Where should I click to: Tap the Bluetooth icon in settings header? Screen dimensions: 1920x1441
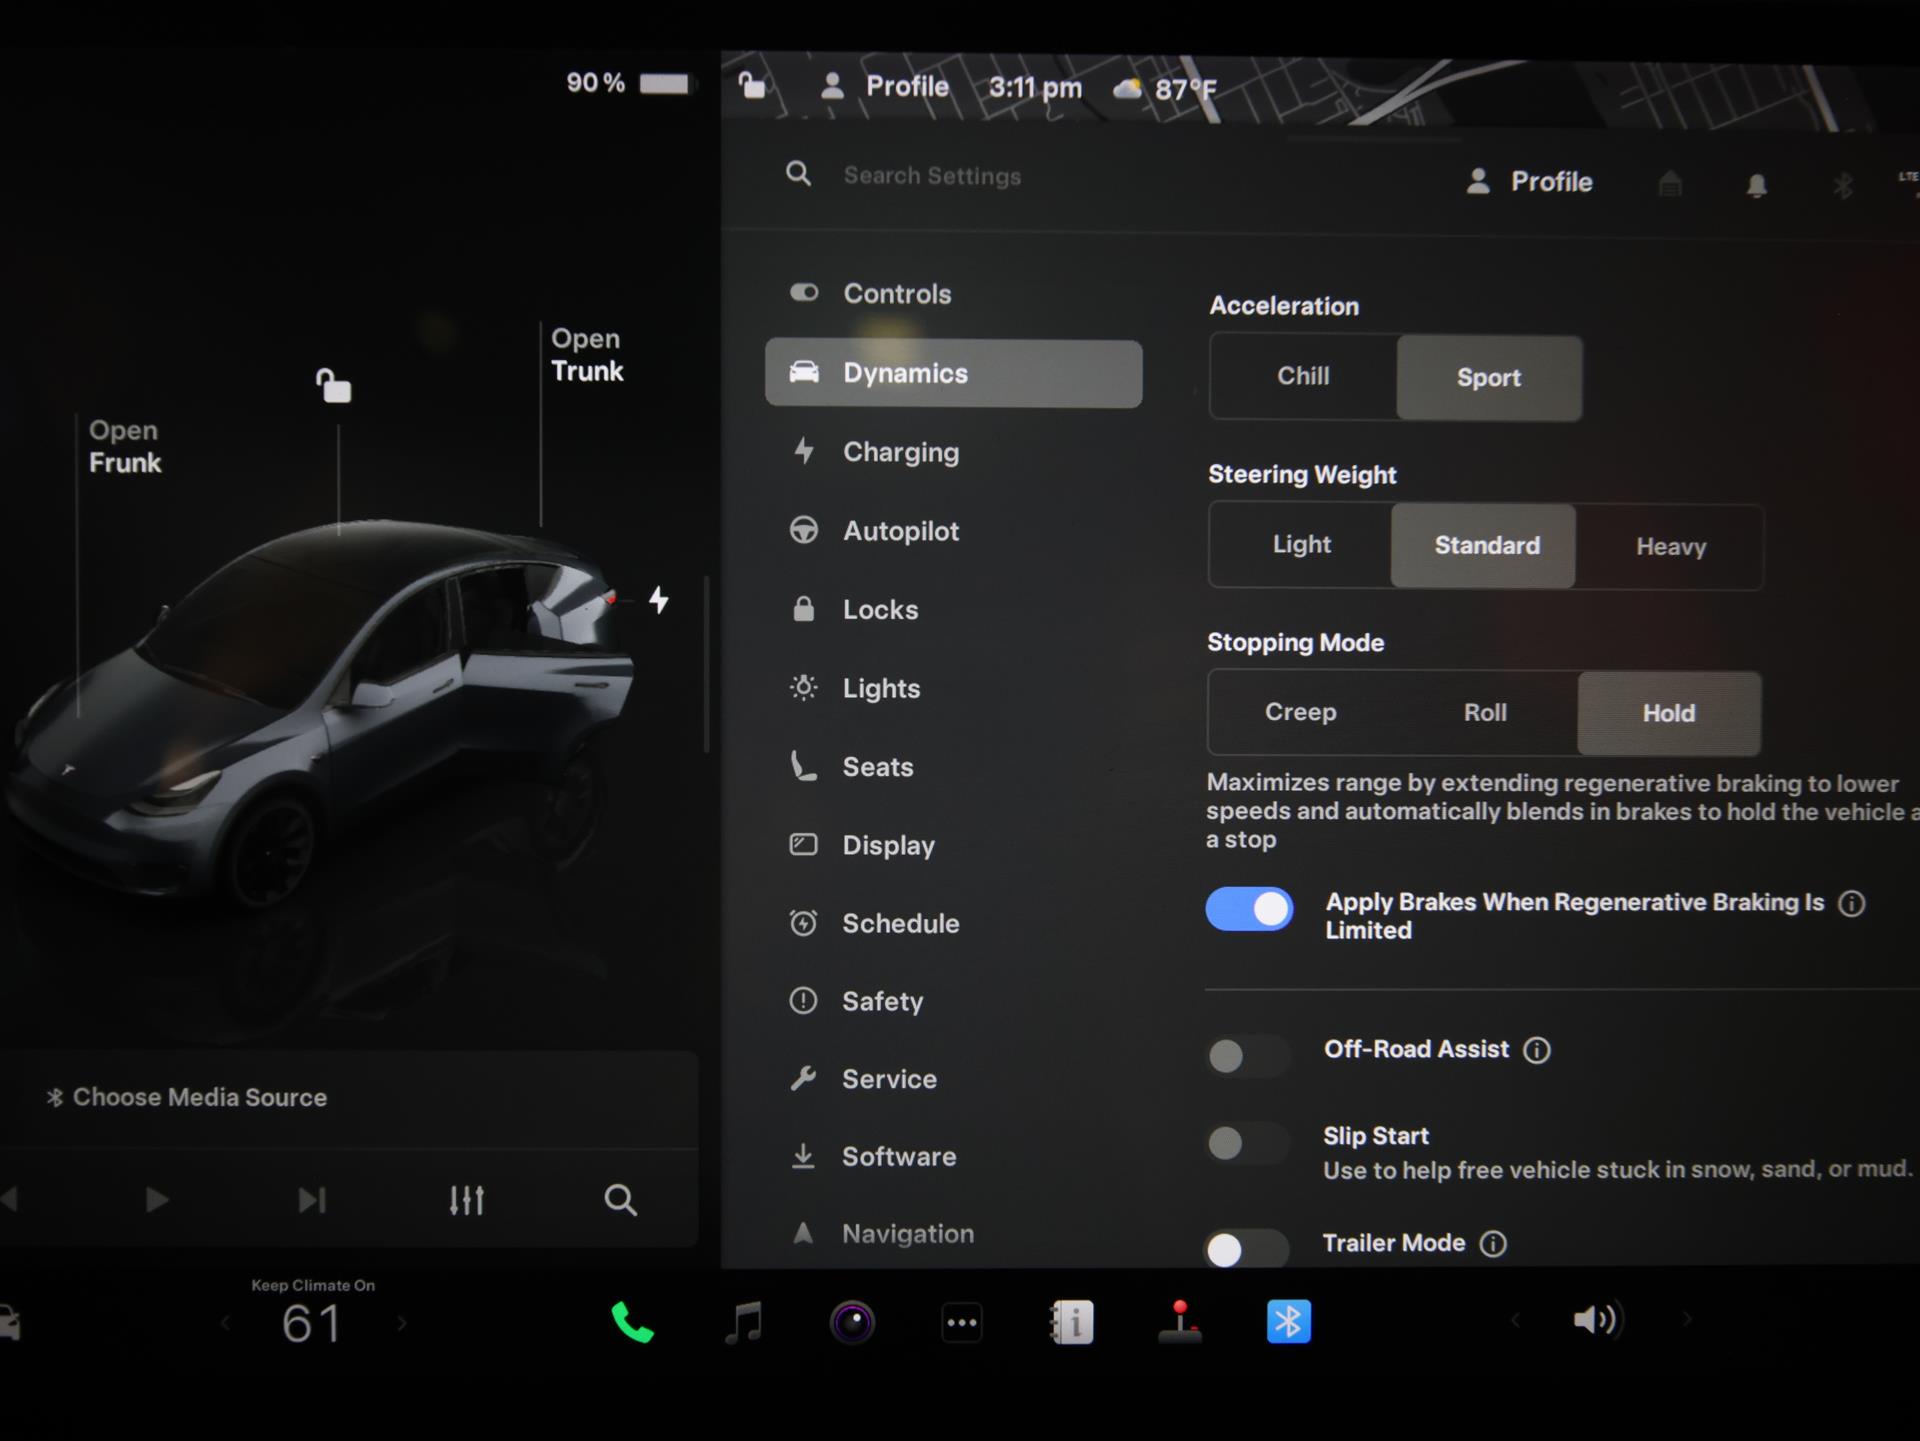(x=1843, y=185)
